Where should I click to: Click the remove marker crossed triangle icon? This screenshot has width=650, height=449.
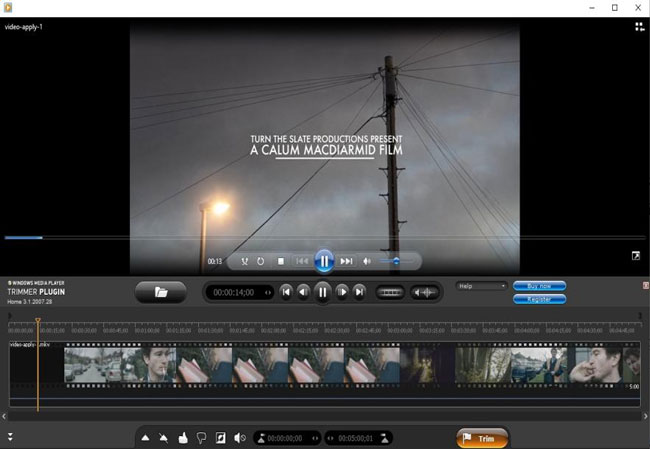point(163,438)
